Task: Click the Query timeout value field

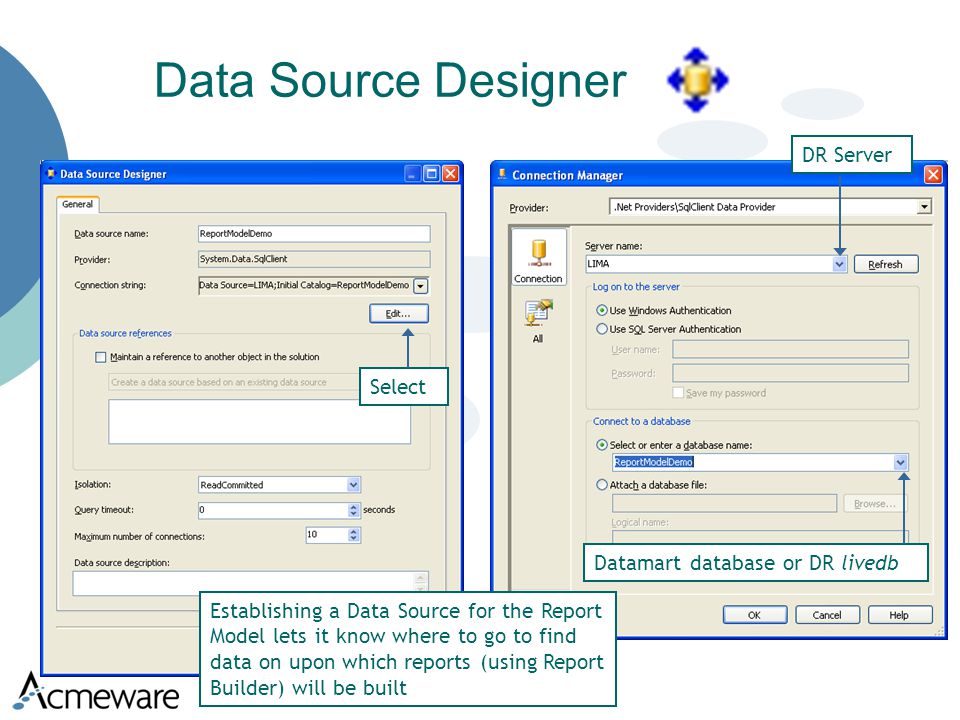Action: pyautogui.click(x=273, y=510)
